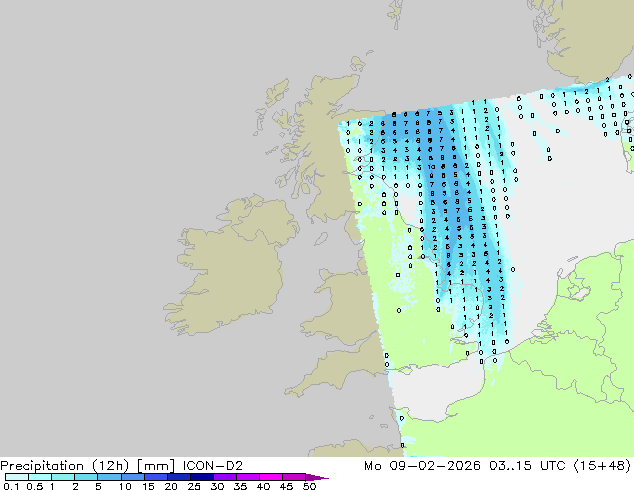Select the 1–2 mm legend color
This screenshot has height=490, width=634.
coord(63,477)
